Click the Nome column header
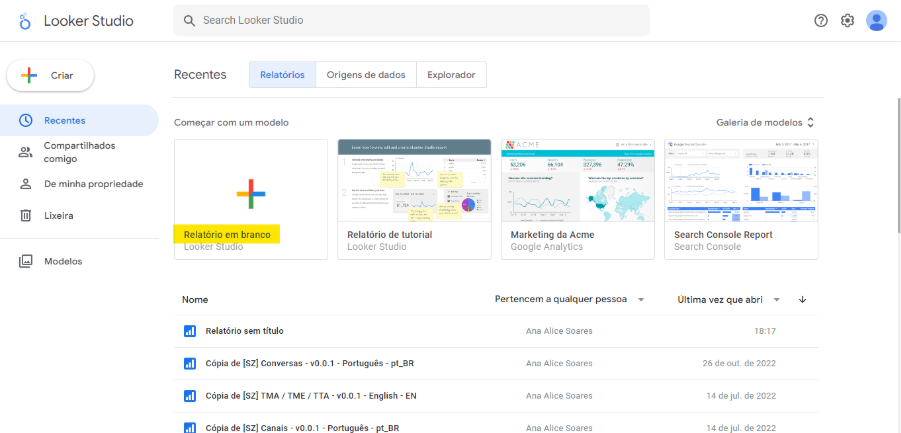Viewport: 901px width, 433px height. click(x=195, y=300)
